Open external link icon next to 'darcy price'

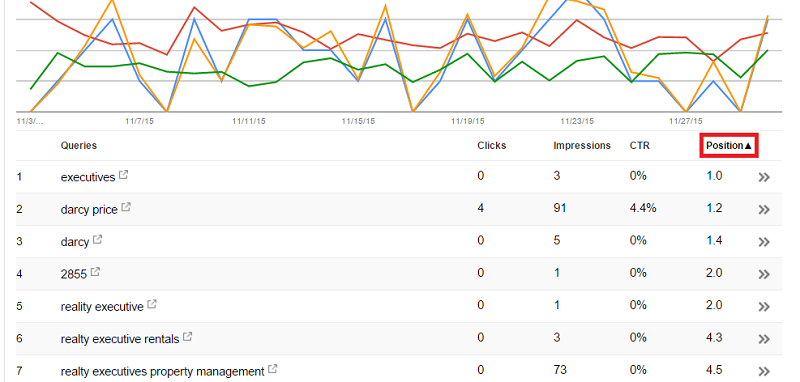coord(126,208)
